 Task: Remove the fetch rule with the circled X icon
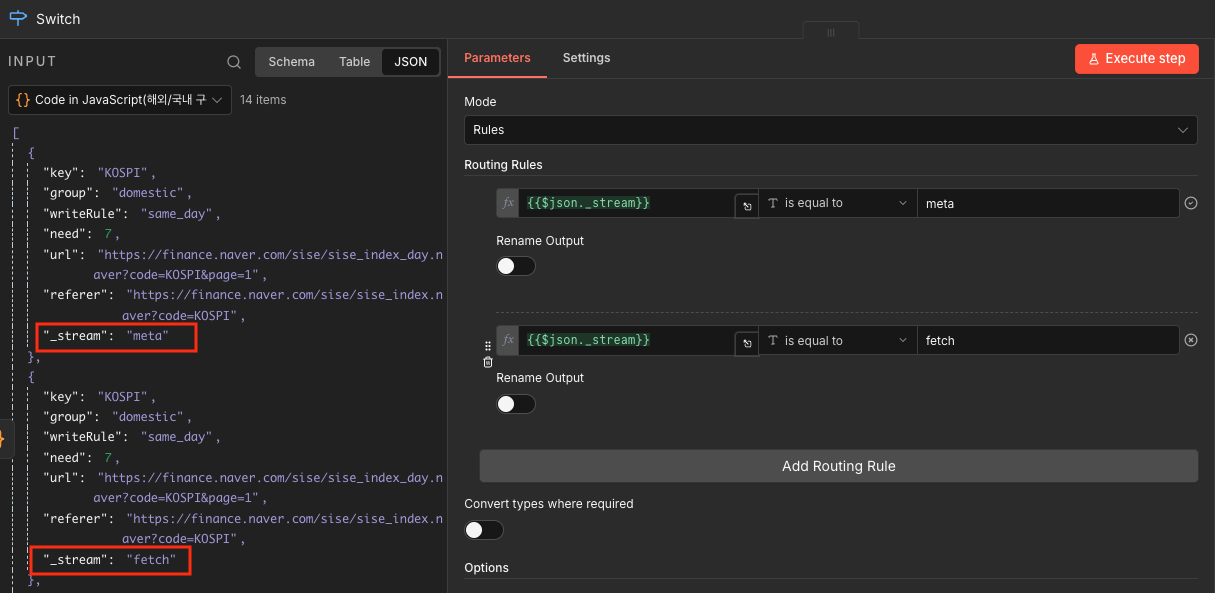click(1190, 340)
